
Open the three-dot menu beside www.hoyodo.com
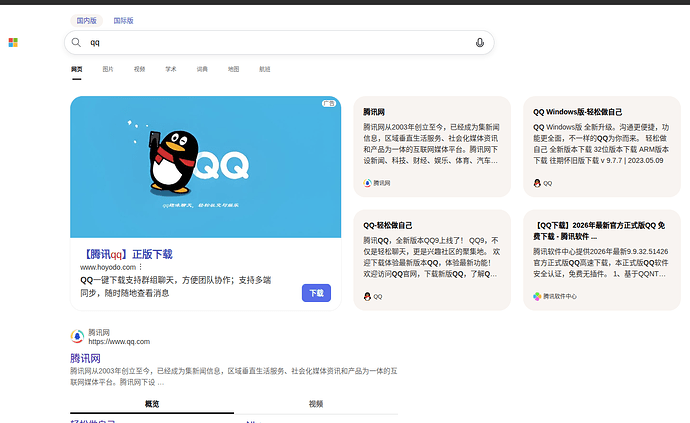click(140, 267)
